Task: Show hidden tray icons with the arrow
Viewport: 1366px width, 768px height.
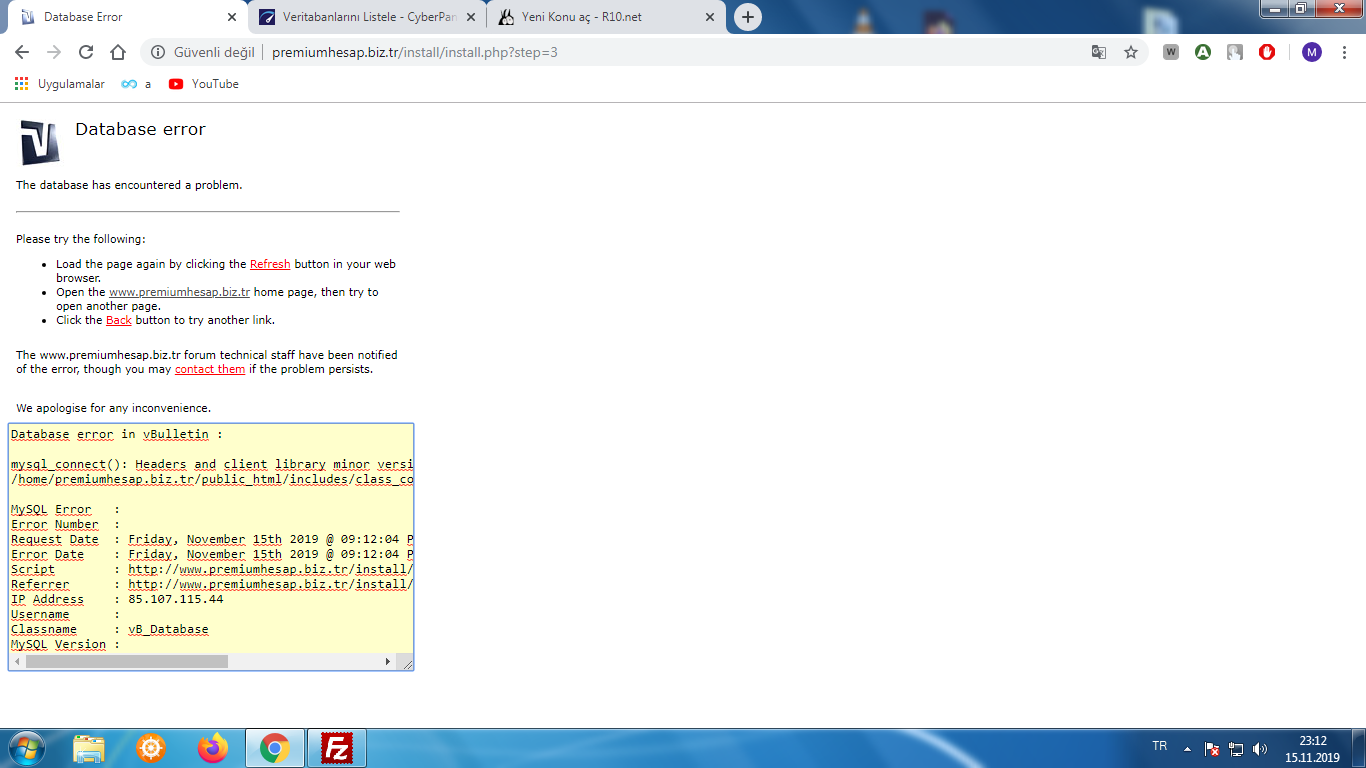Action: coord(1187,748)
